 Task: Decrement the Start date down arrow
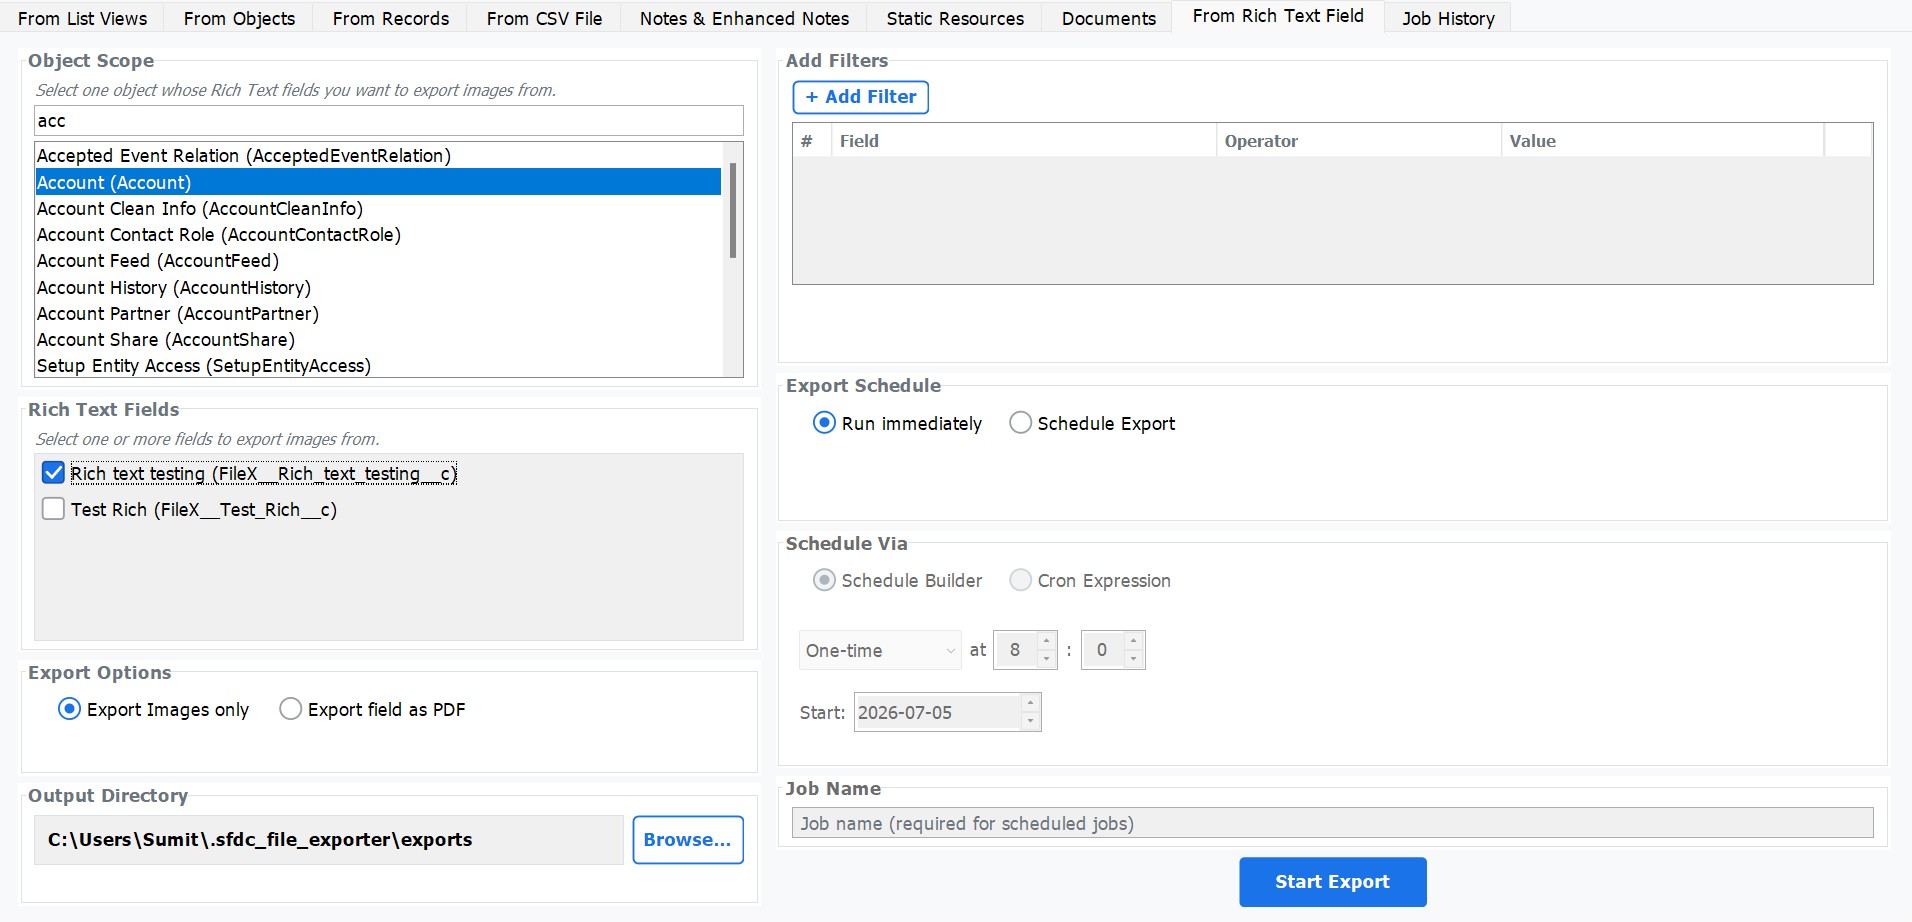pyautogui.click(x=1030, y=721)
